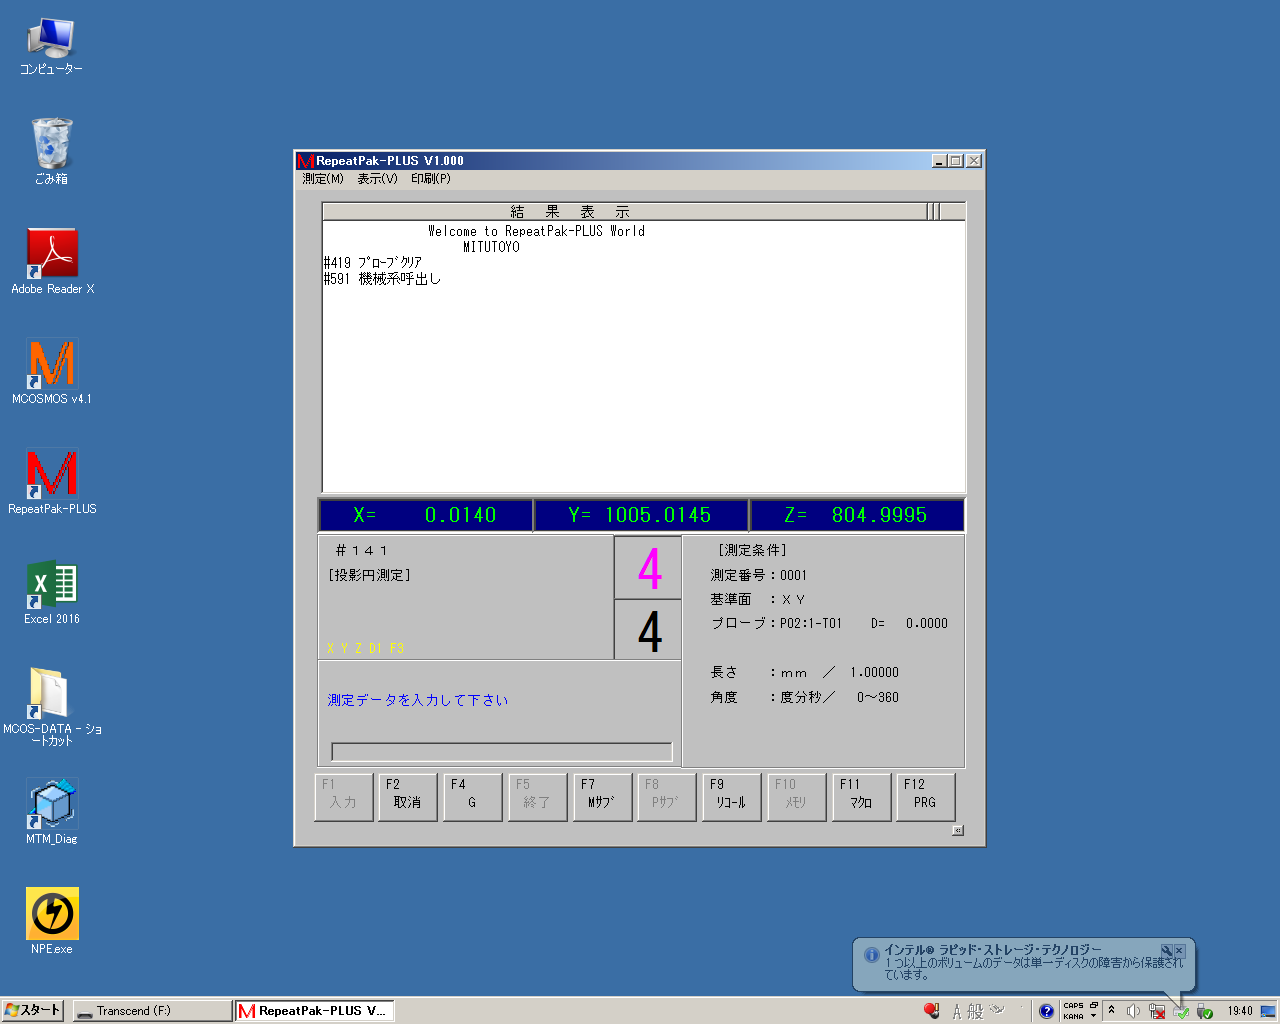Click the network disconnected tray icon
The image size is (1280, 1024).
click(1157, 1011)
